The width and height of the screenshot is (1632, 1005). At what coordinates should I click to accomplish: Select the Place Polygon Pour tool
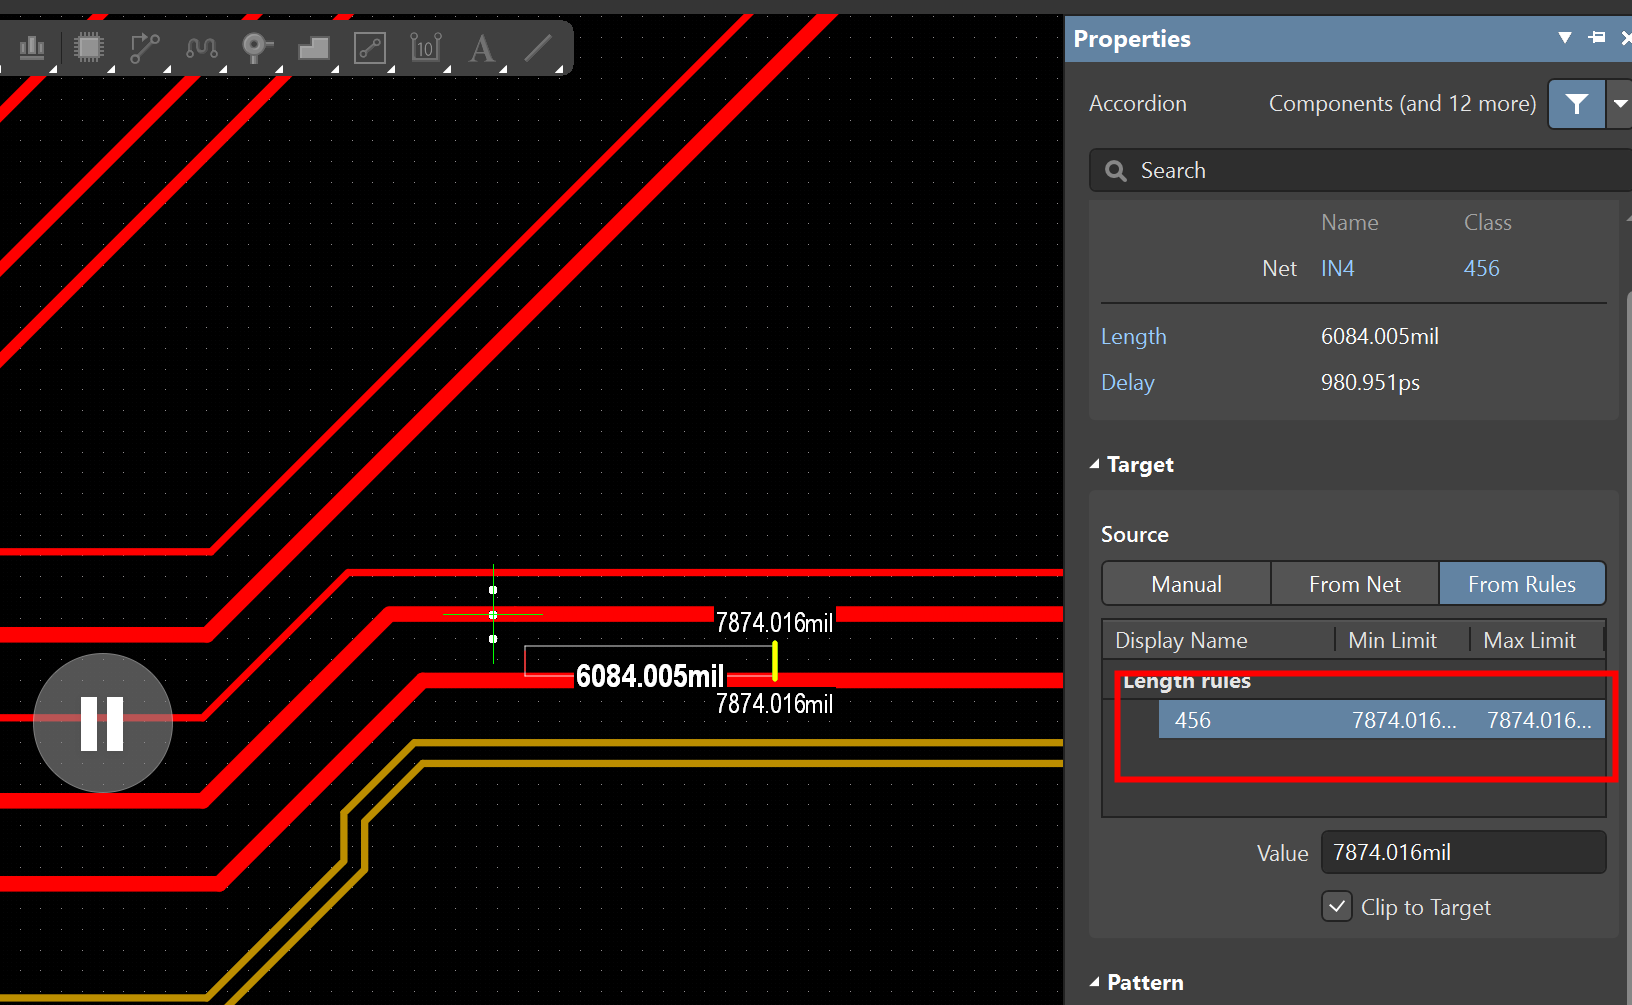tap(314, 47)
